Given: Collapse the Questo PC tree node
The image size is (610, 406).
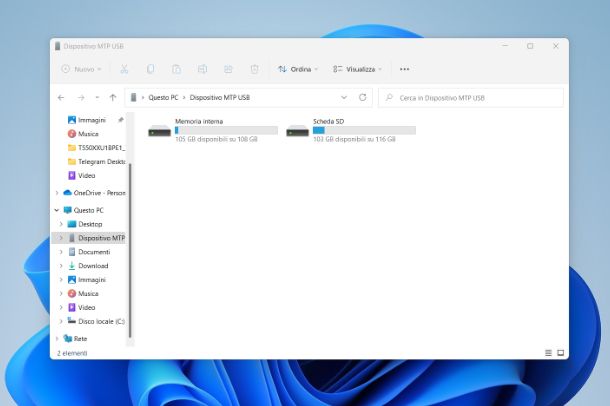Looking at the screenshot, I should coord(57,210).
